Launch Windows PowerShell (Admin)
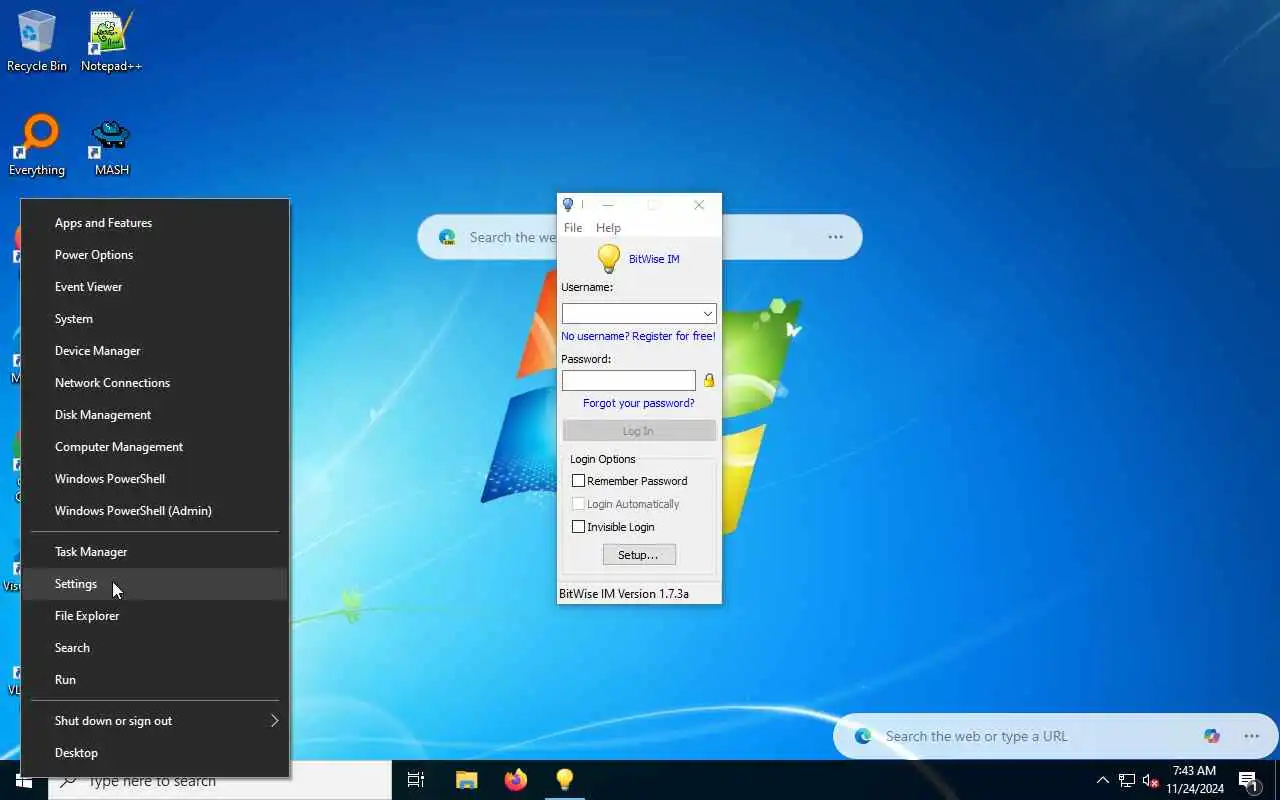1280x800 pixels. [155, 511]
